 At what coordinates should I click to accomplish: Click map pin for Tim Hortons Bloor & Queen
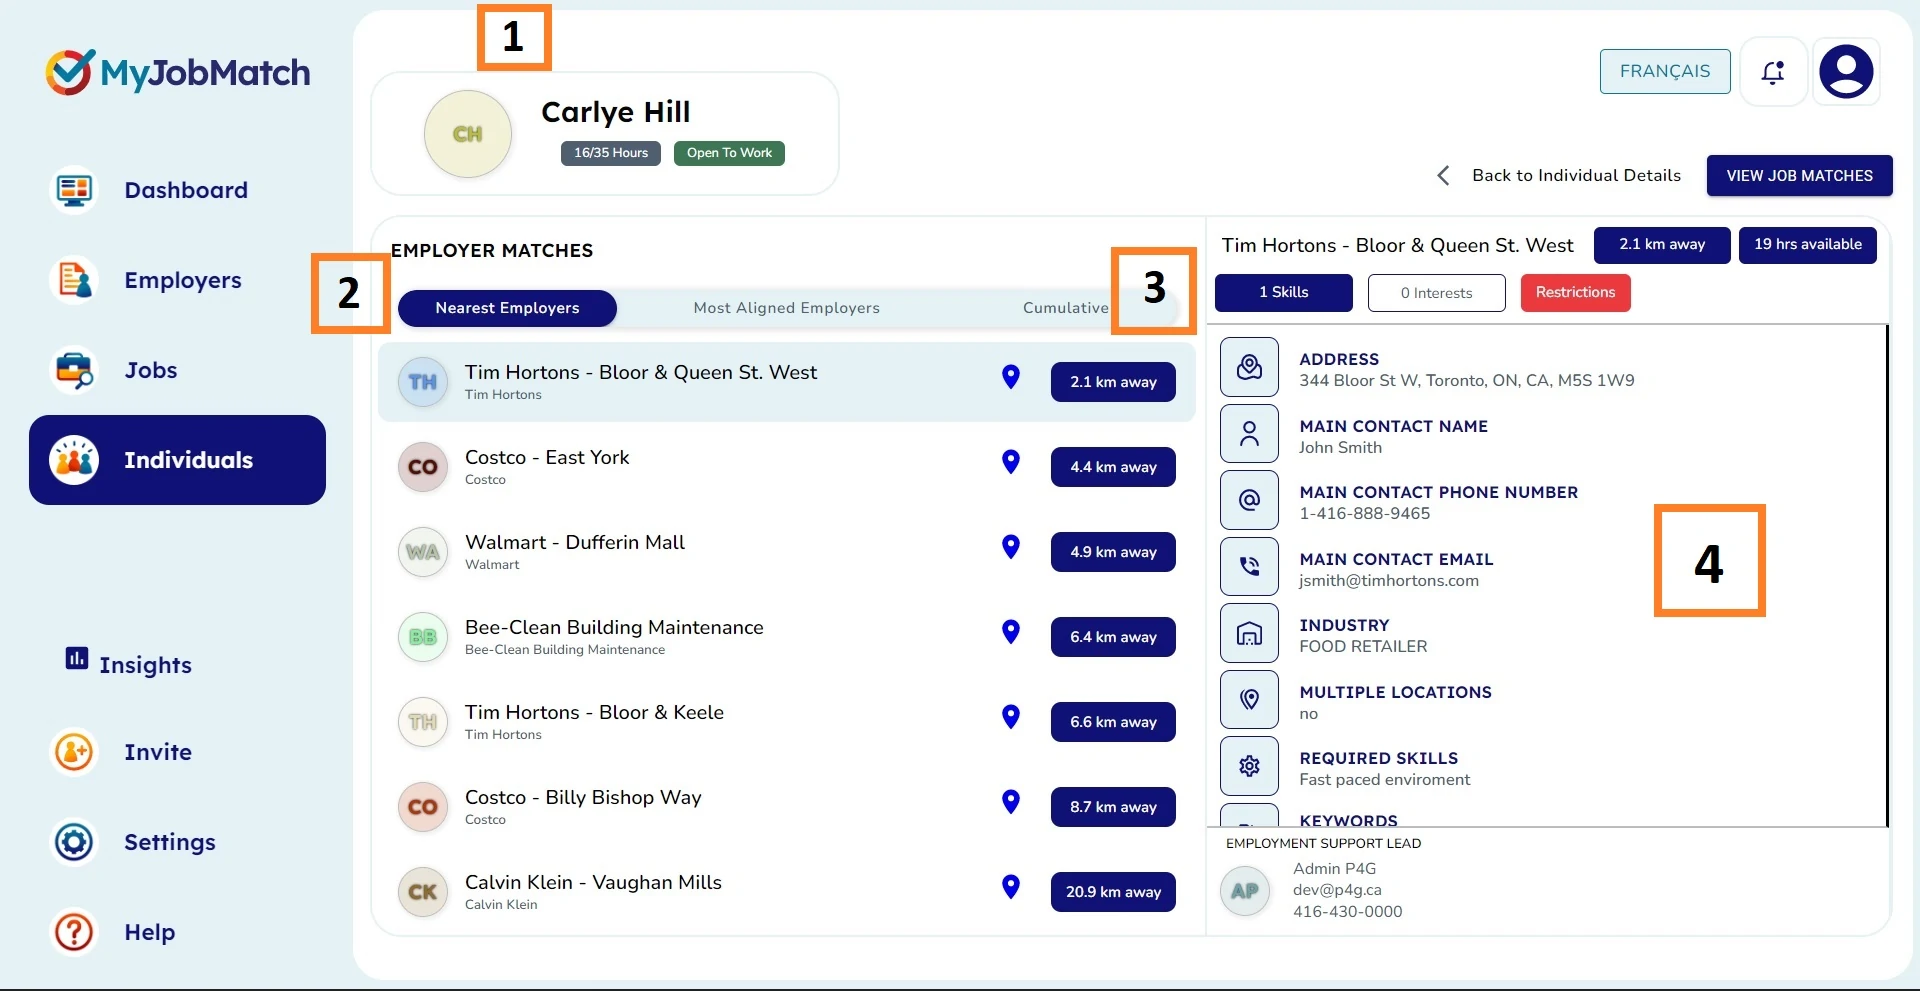[1011, 377]
